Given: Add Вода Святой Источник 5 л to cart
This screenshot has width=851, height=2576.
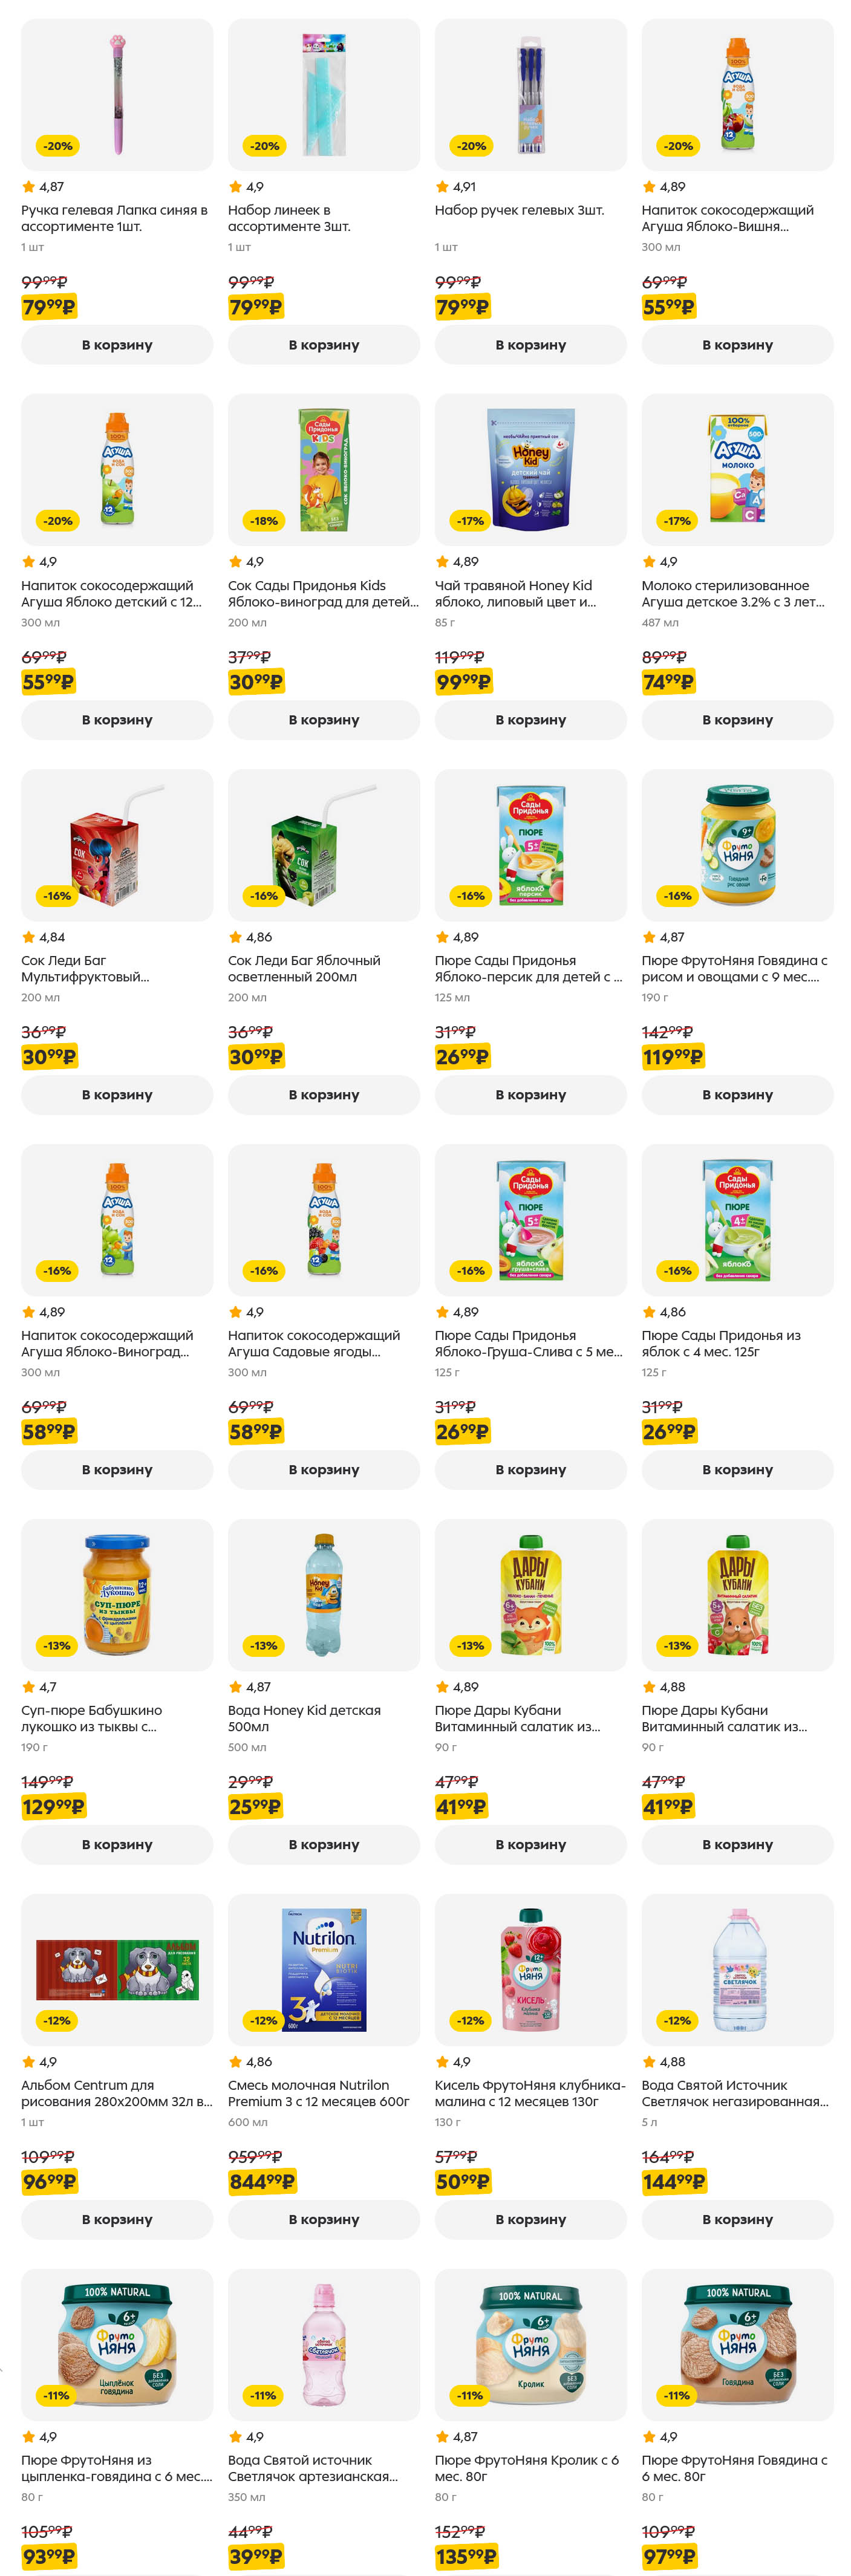Looking at the screenshot, I should pyautogui.click(x=737, y=2219).
